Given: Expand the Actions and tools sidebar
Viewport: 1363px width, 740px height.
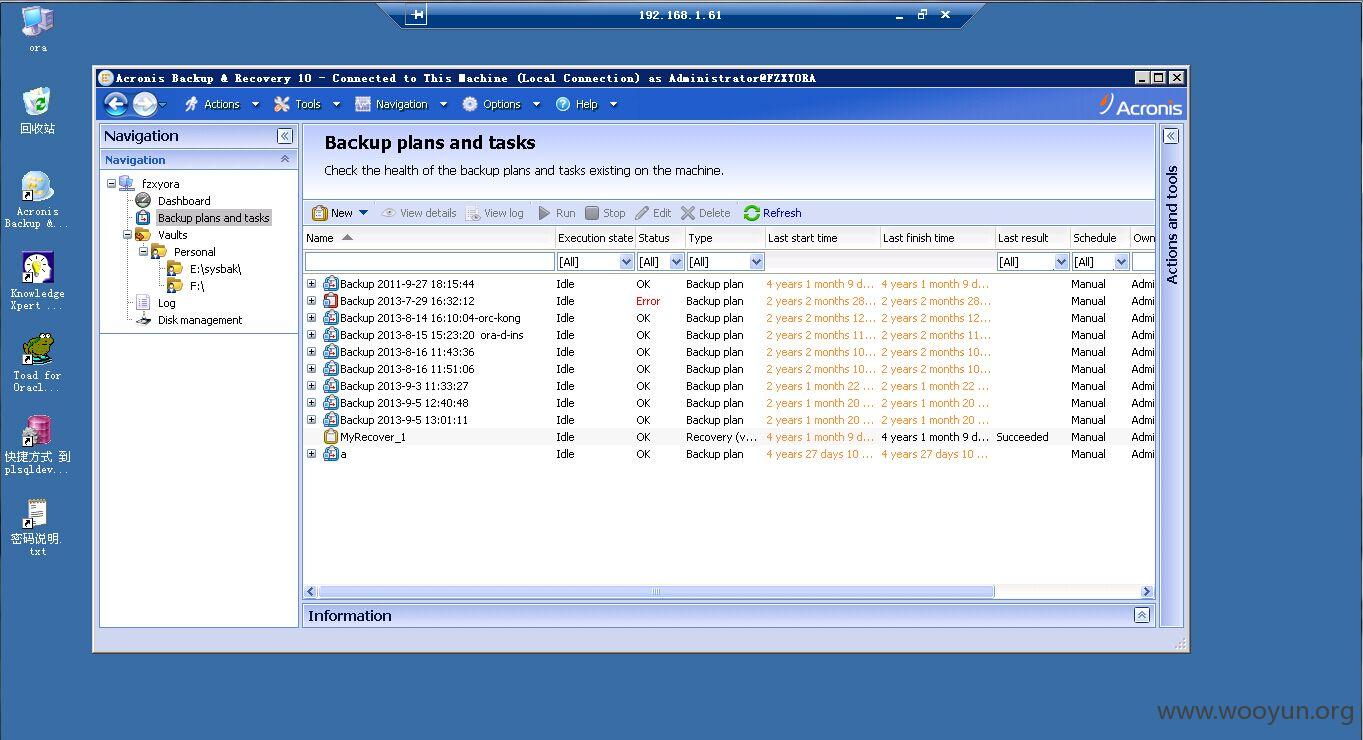Looking at the screenshot, I should [x=1171, y=136].
